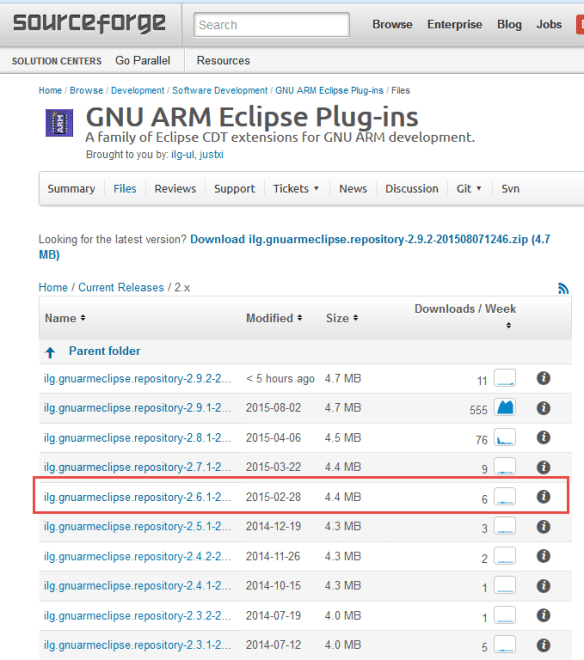Click Home in the folder path
Viewport: 584px width, 660px height.
(53, 287)
